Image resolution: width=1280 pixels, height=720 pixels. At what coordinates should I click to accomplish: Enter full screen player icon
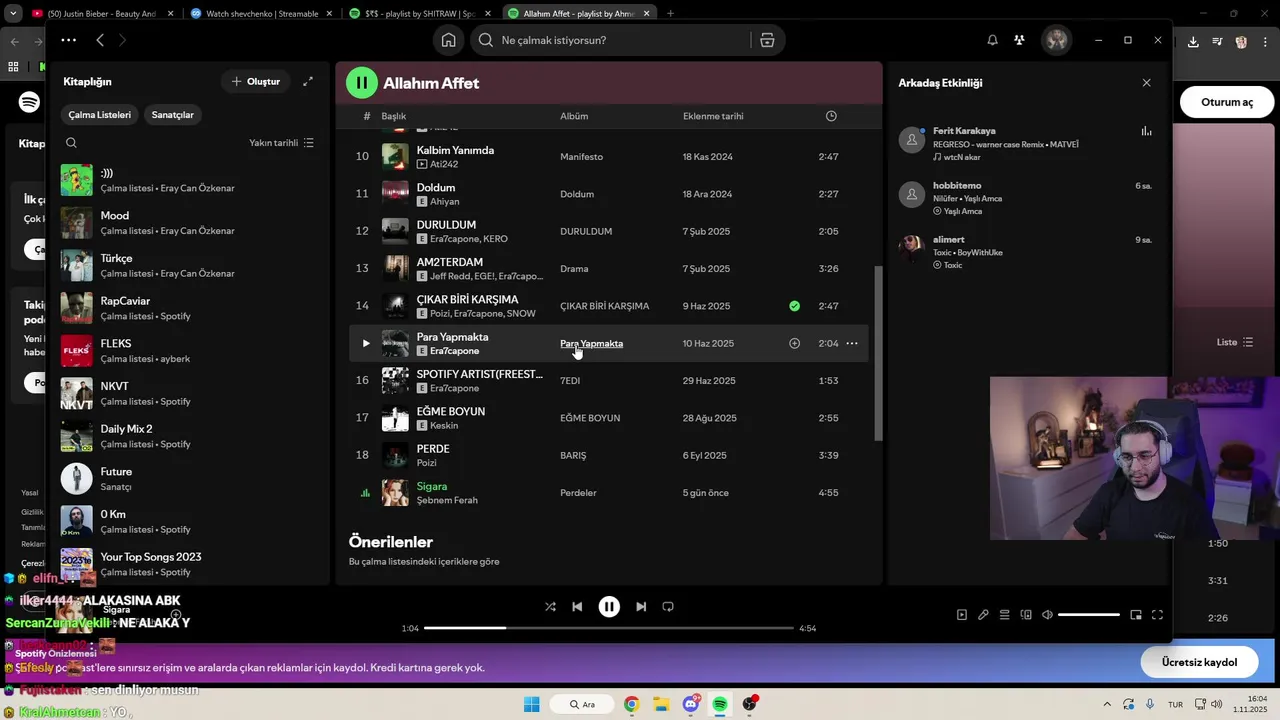(1157, 615)
